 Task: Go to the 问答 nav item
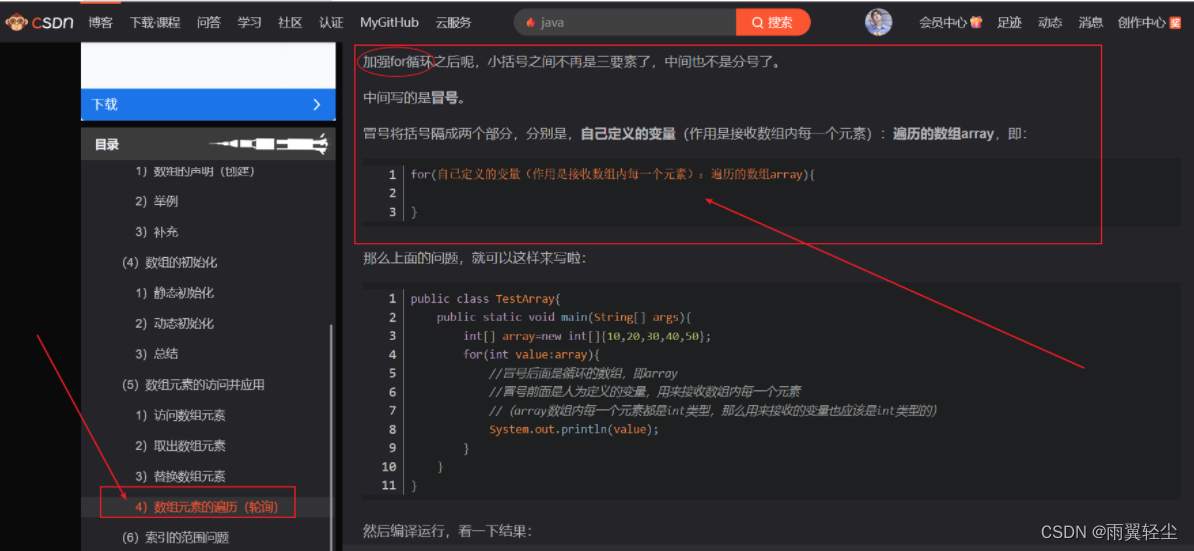pos(209,22)
